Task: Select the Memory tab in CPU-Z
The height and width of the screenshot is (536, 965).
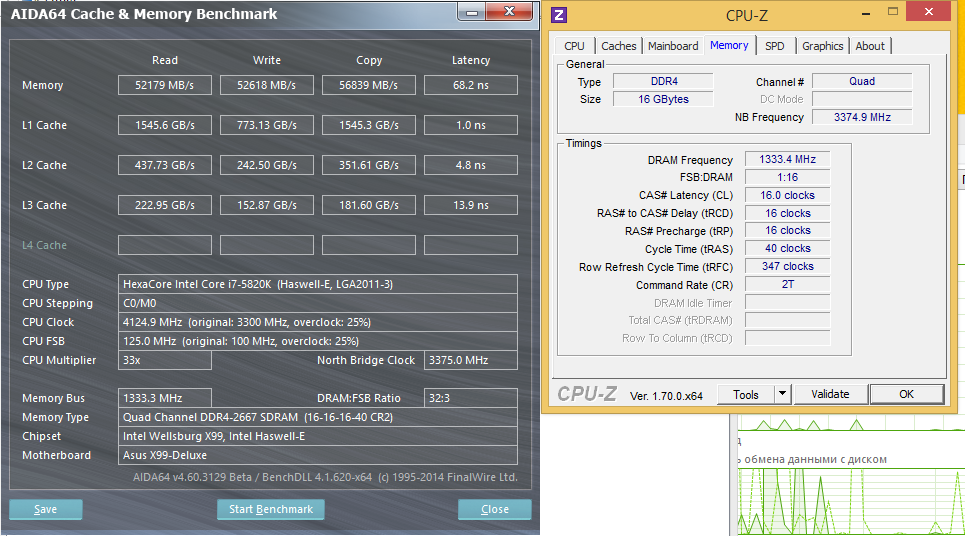Action: pos(729,46)
